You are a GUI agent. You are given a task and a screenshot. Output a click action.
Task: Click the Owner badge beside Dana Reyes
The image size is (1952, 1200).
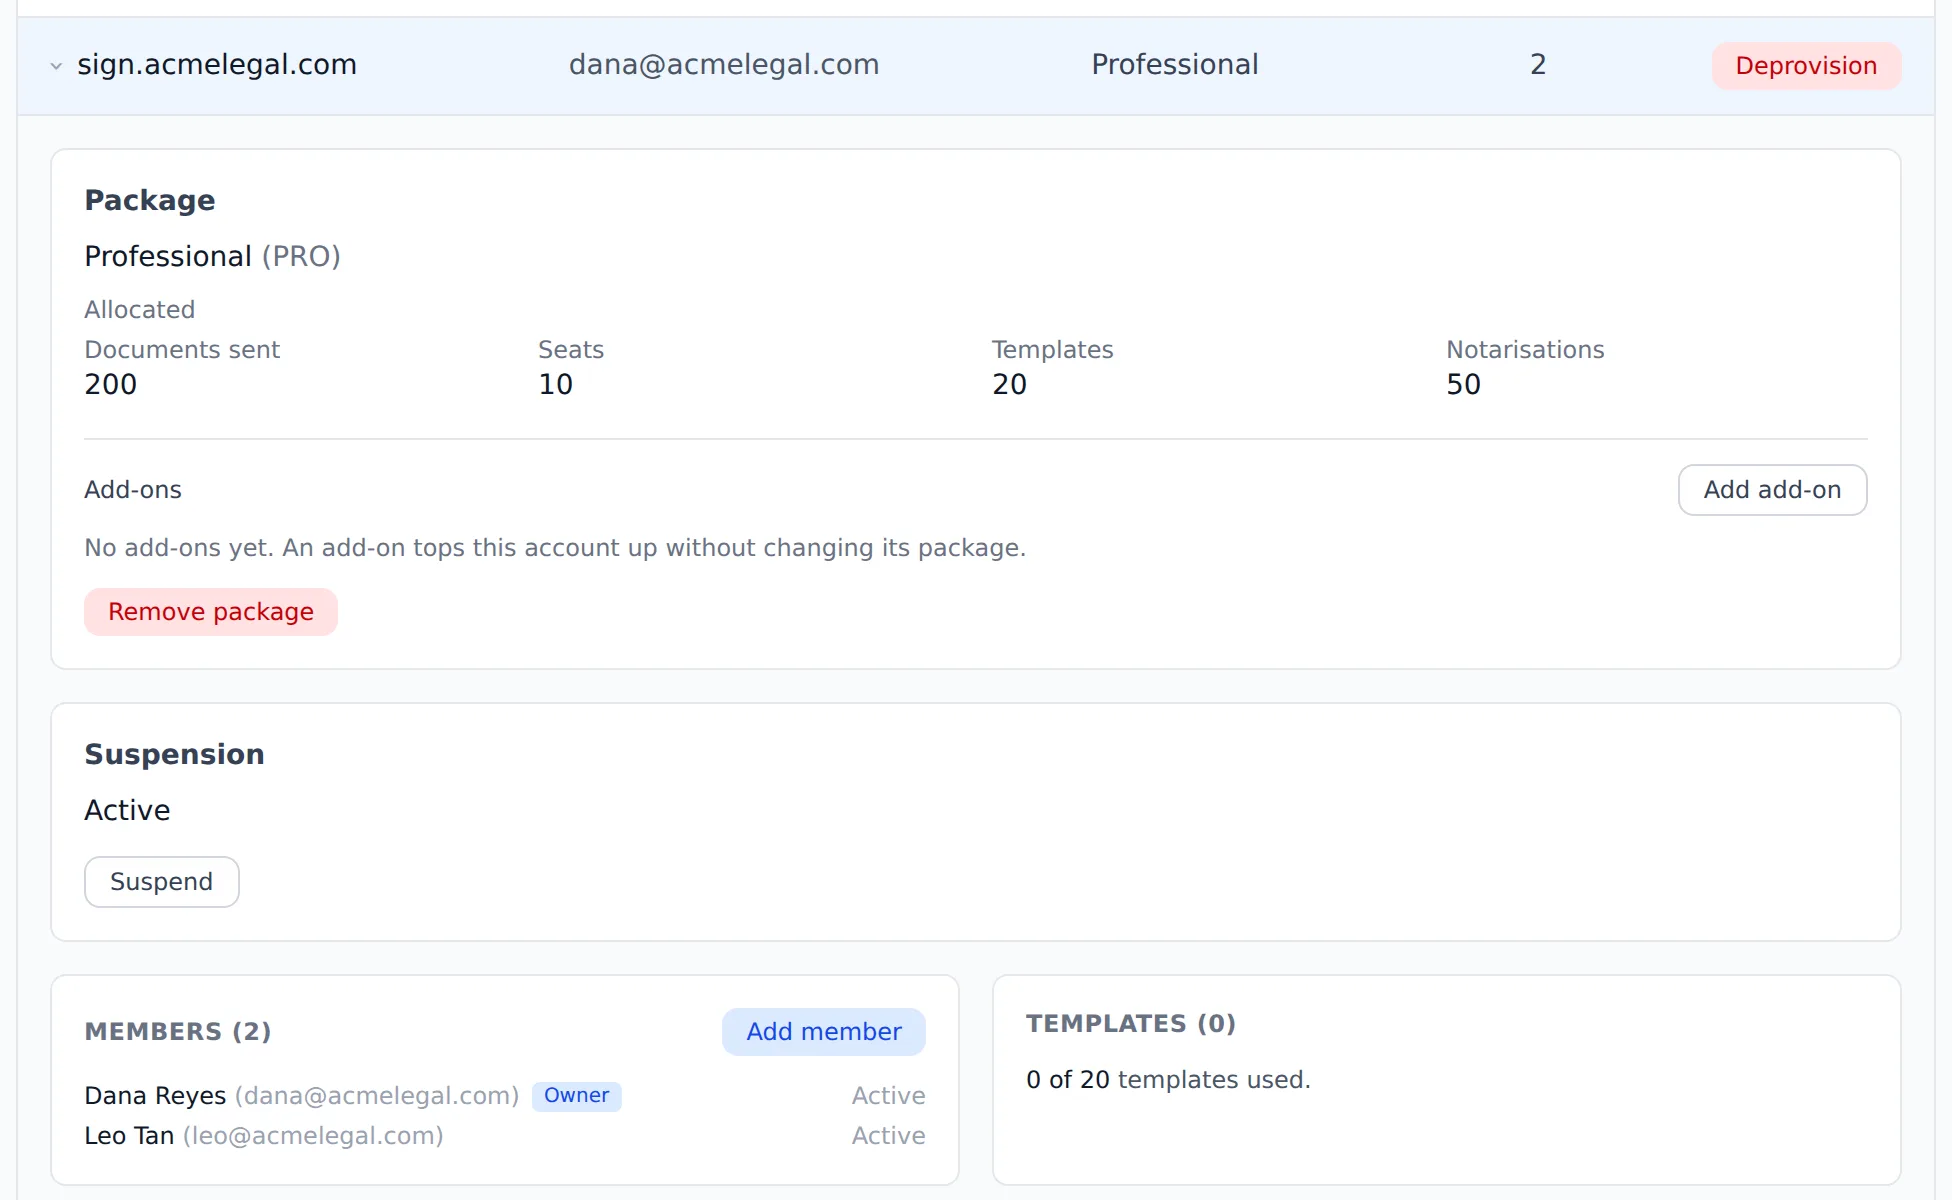577,1096
